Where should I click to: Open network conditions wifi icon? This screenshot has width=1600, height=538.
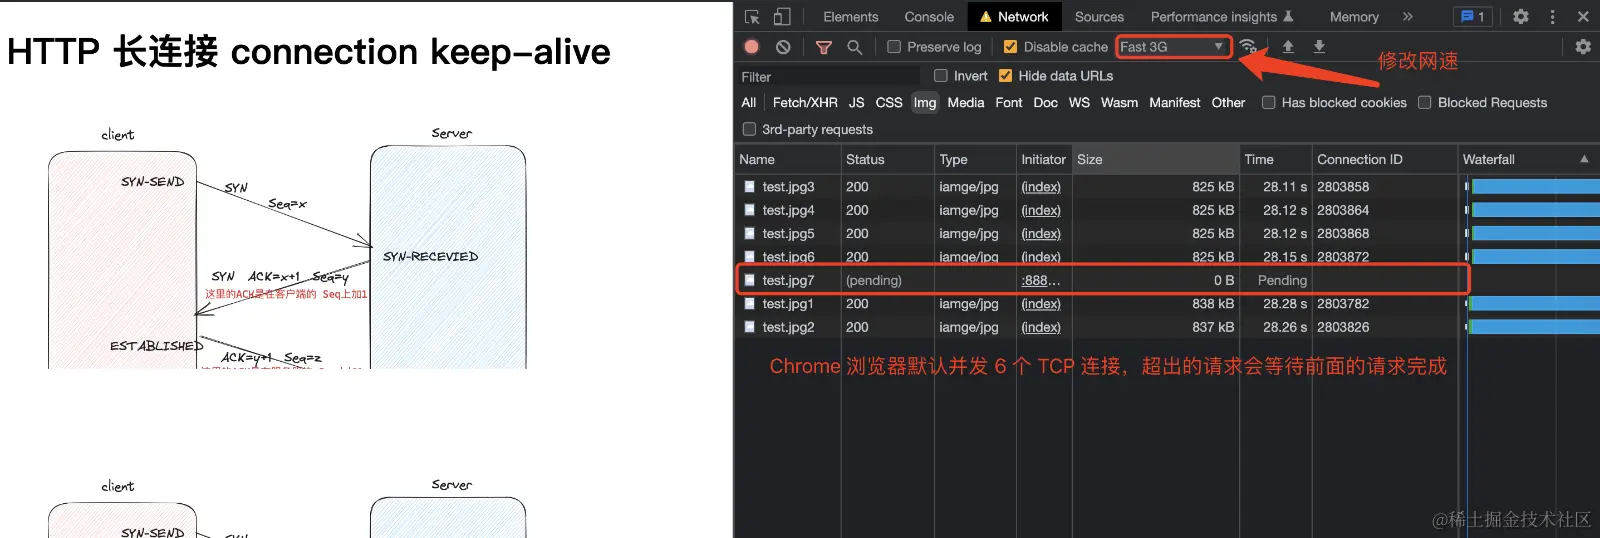coord(1248,47)
